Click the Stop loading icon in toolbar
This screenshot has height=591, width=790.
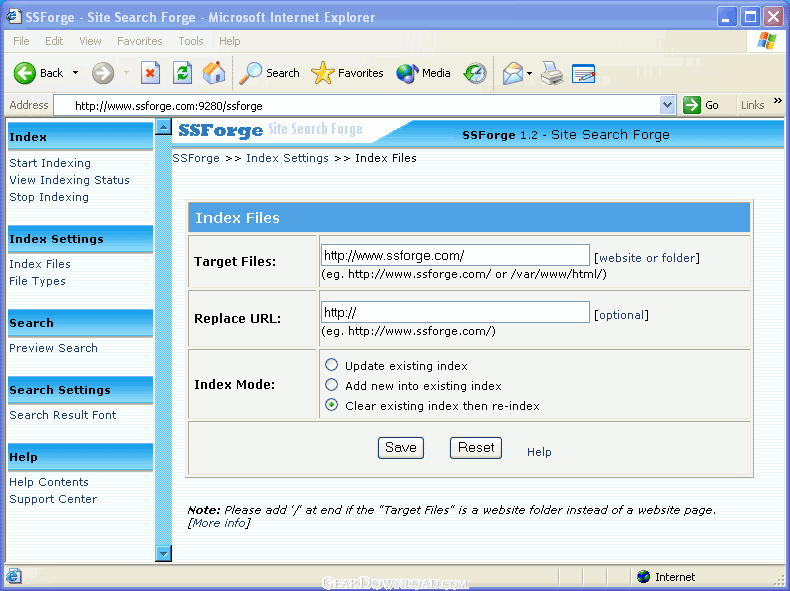150,73
